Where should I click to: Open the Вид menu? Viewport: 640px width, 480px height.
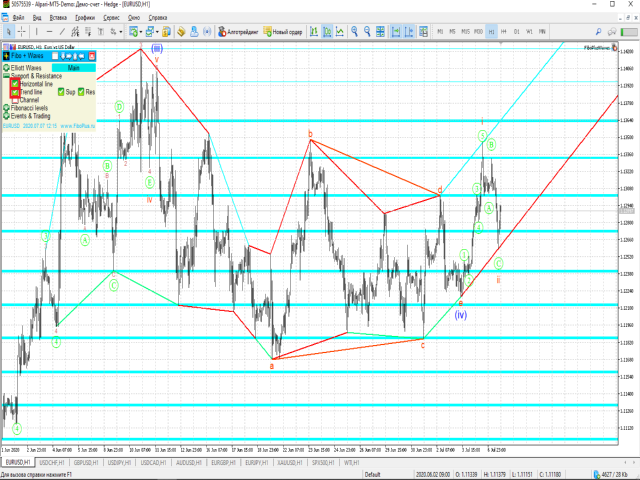[37, 18]
